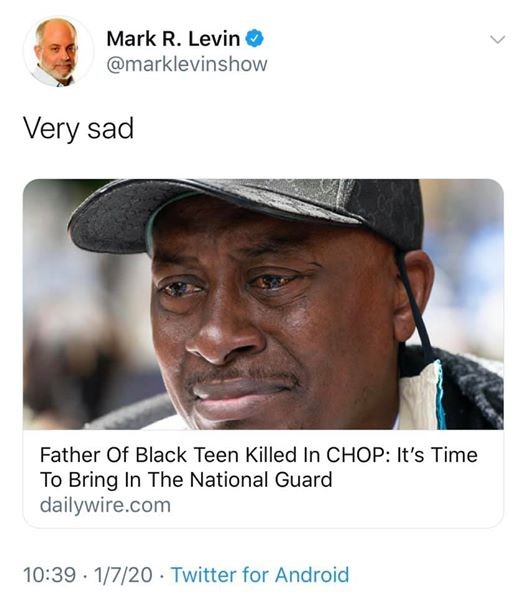Open the "Father Of Black Teen Killed" headline

coord(258,467)
